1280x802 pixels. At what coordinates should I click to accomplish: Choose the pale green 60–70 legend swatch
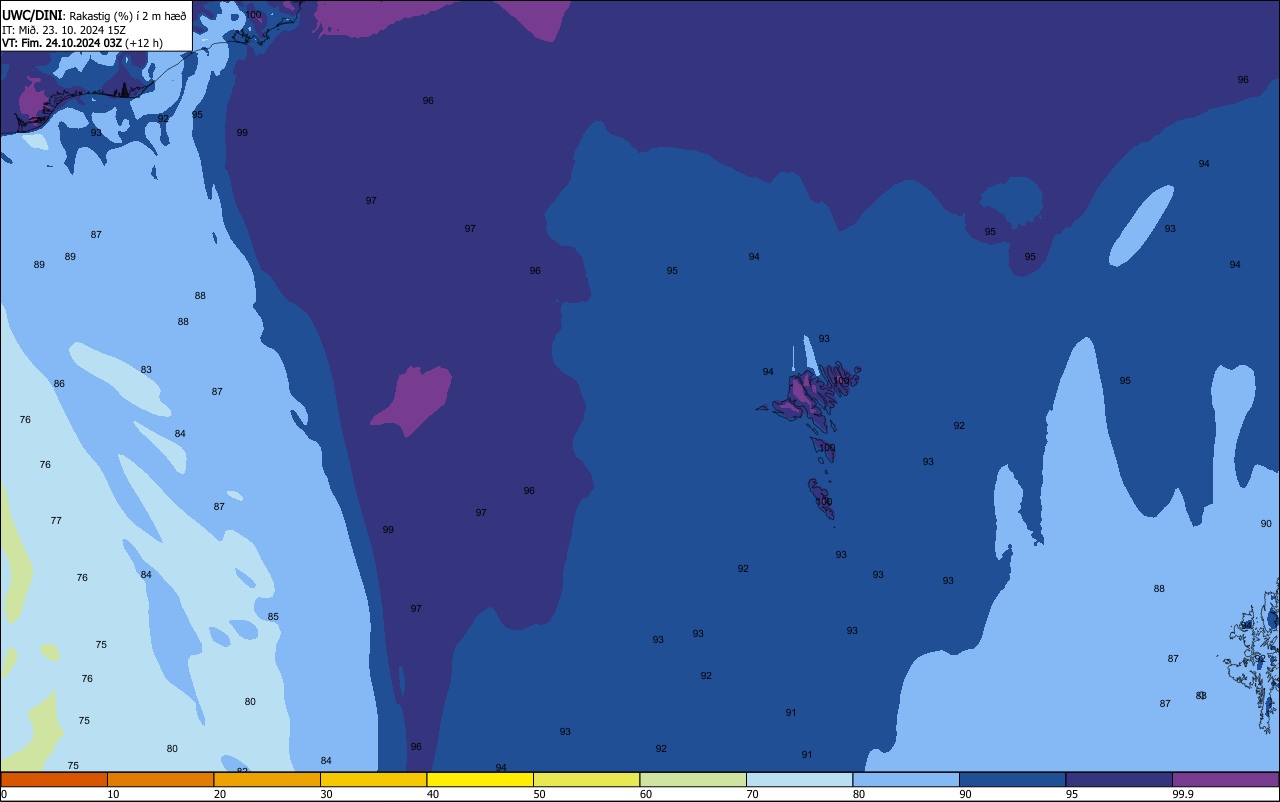693,779
